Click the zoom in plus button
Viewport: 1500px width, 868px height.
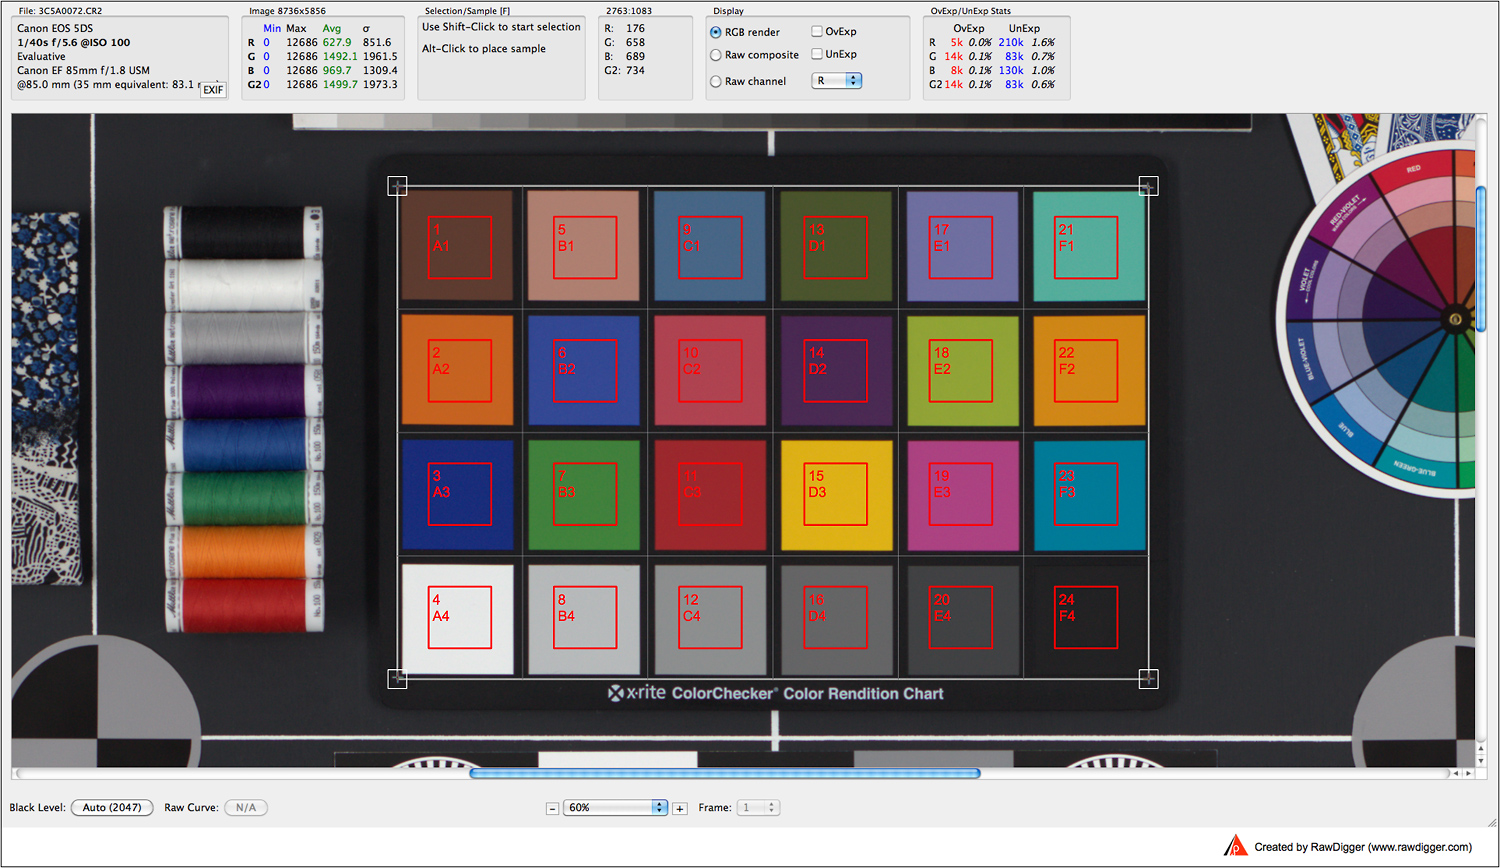click(x=680, y=808)
